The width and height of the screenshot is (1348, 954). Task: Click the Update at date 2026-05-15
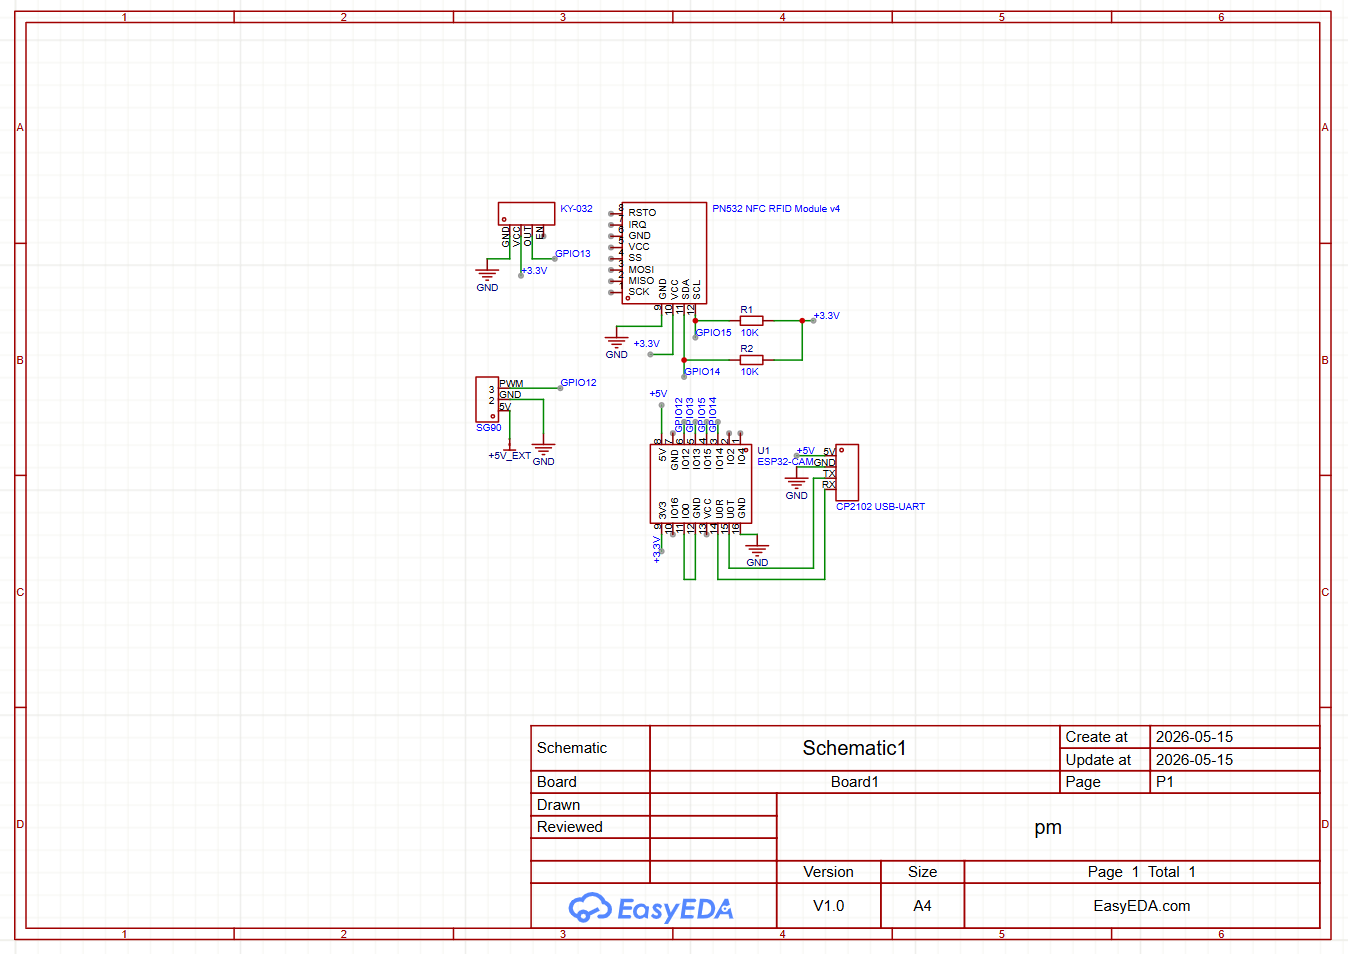[1194, 760]
